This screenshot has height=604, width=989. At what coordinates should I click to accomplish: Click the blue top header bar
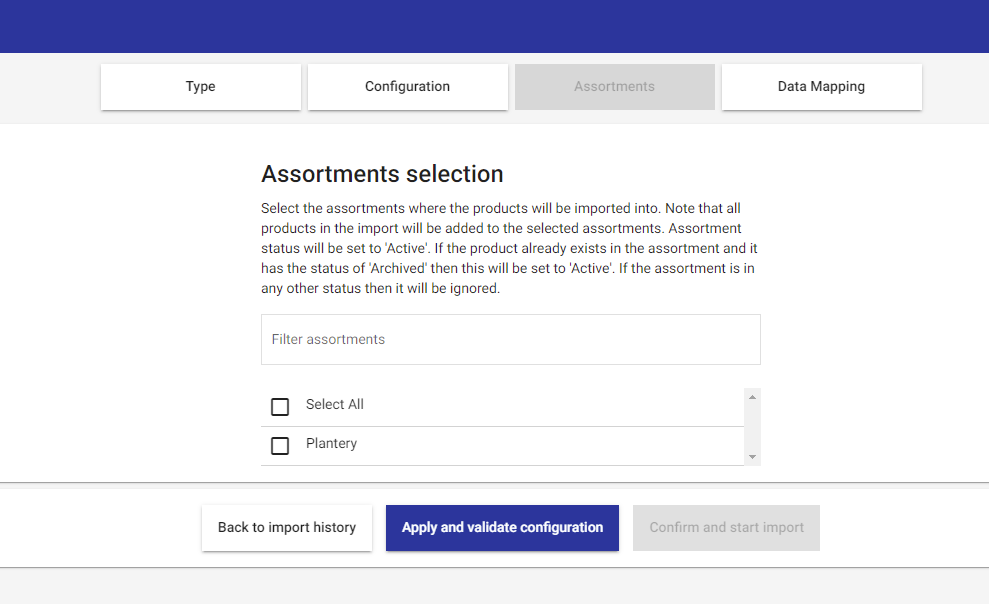coord(494,26)
